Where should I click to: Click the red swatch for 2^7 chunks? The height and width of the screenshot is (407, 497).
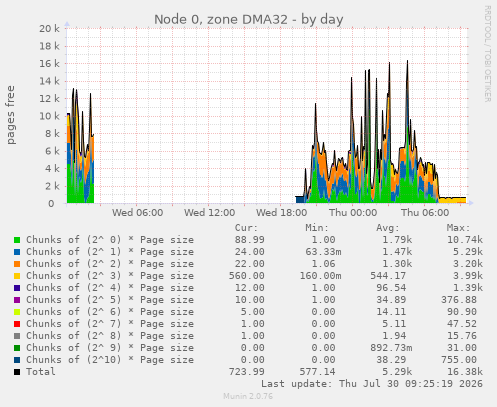click(17, 324)
